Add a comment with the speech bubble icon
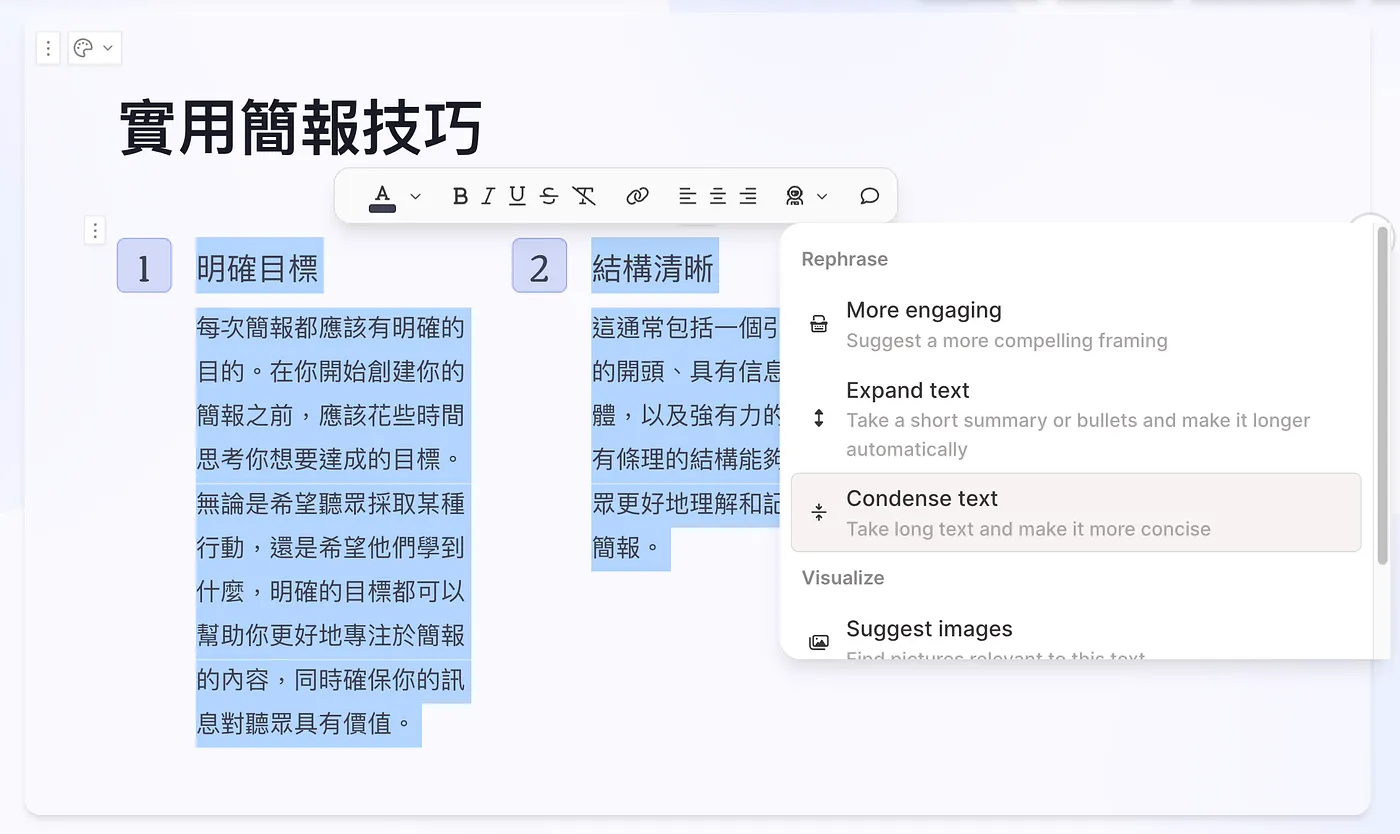The height and width of the screenshot is (834, 1400). pos(870,196)
